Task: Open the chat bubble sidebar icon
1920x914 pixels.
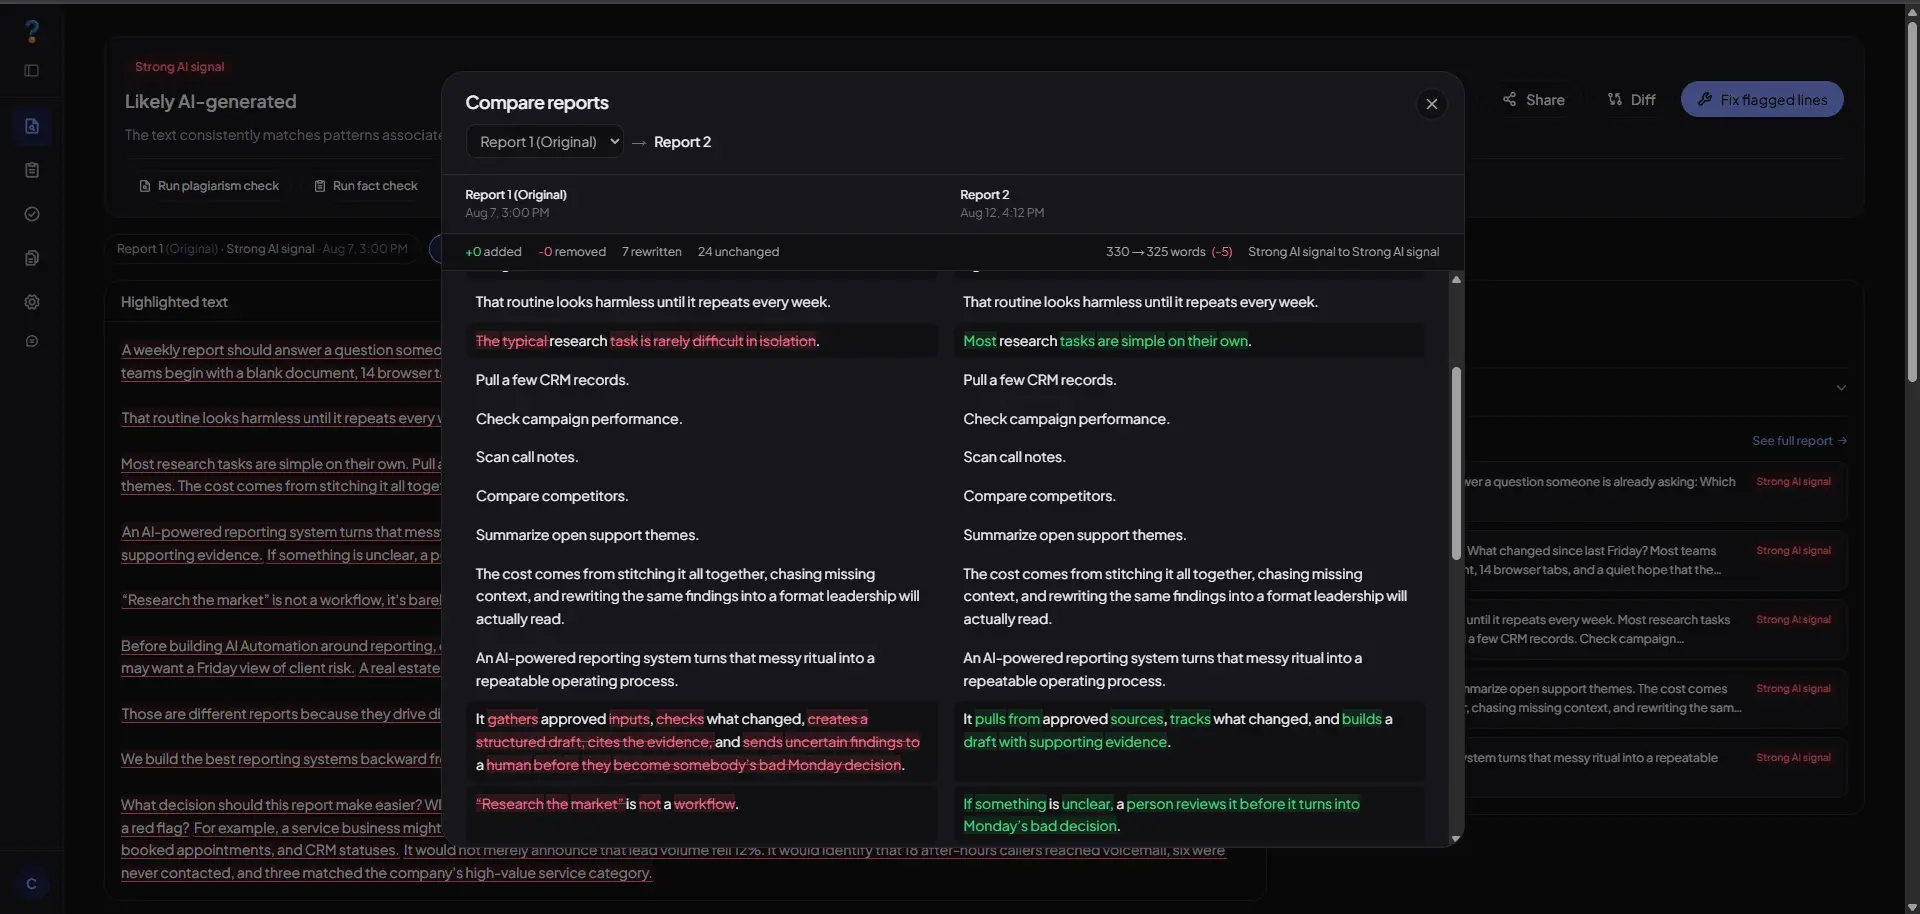Action: point(32,342)
